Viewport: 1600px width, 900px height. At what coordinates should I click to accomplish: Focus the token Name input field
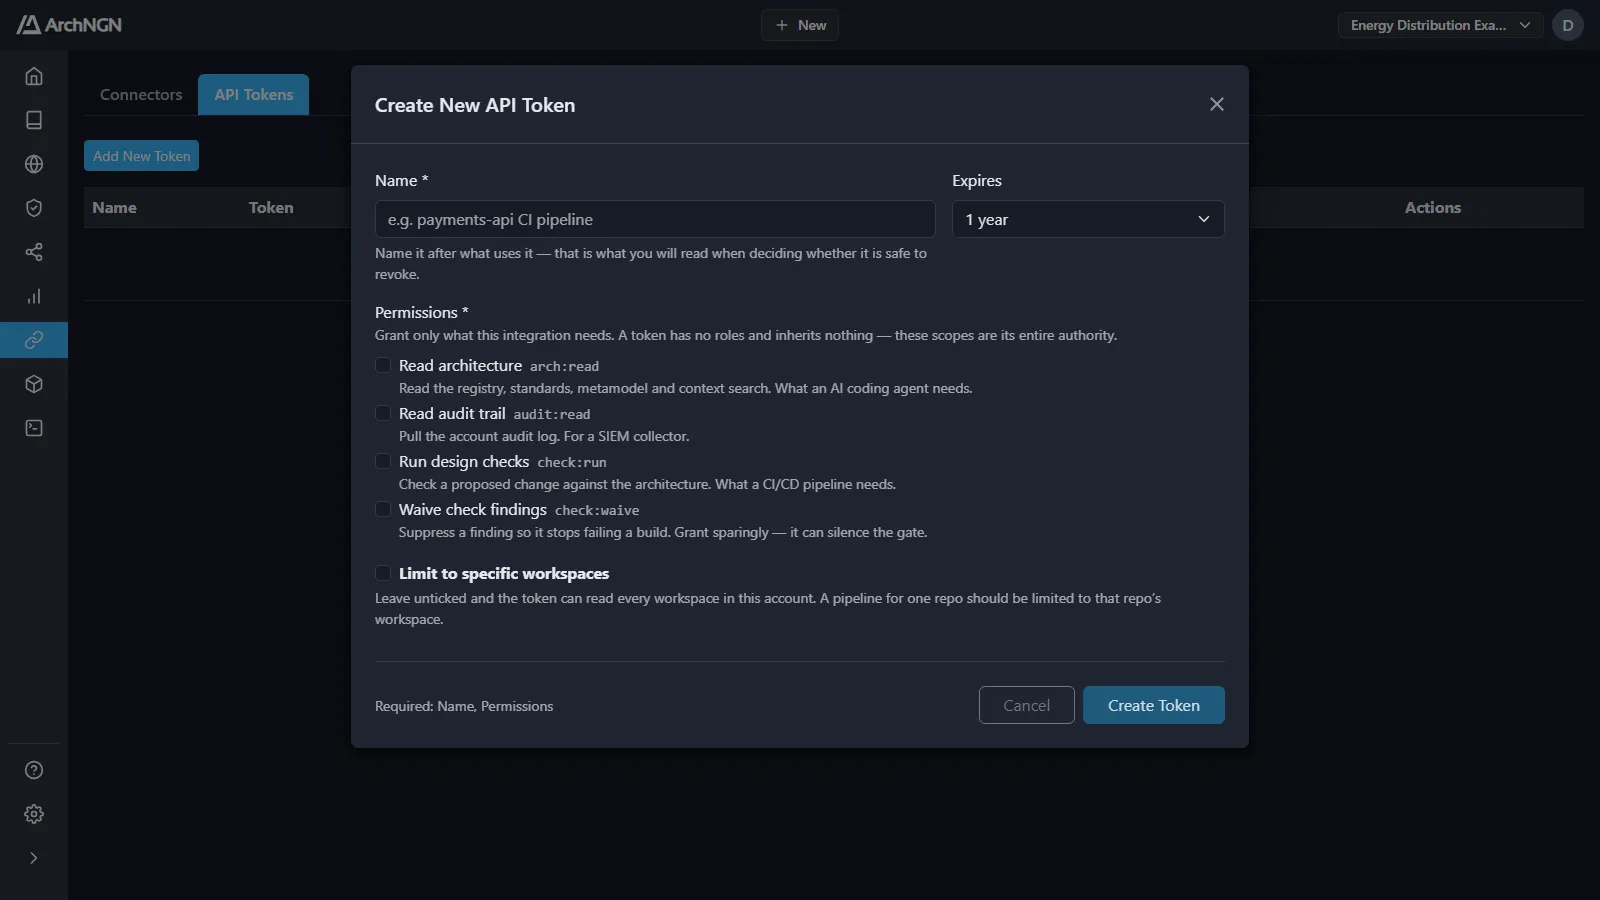[x=655, y=219]
